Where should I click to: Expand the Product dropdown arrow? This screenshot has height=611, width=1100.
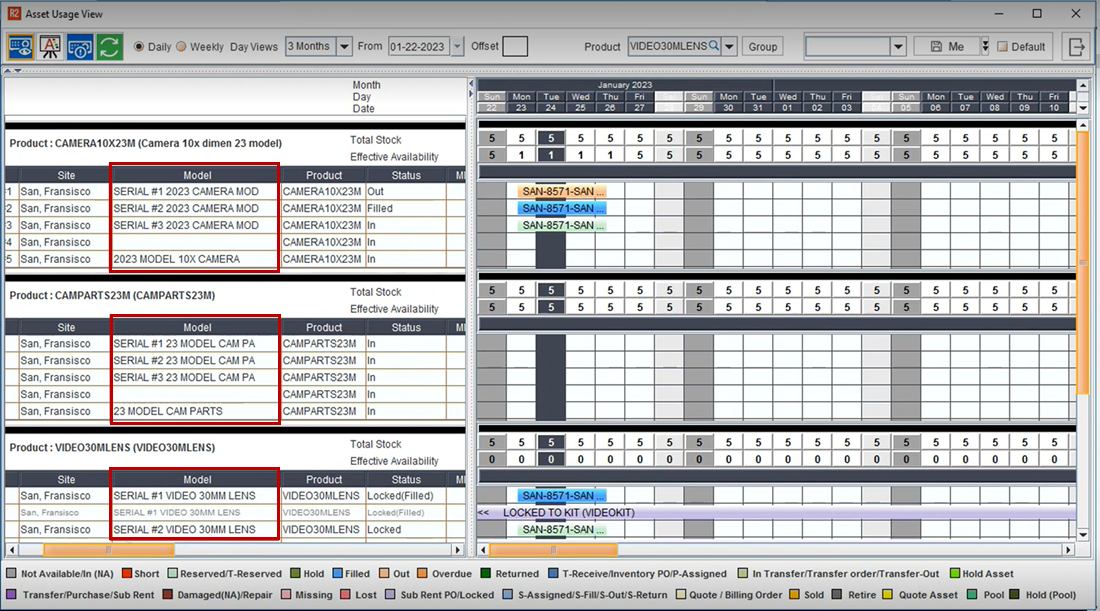[730, 46]
